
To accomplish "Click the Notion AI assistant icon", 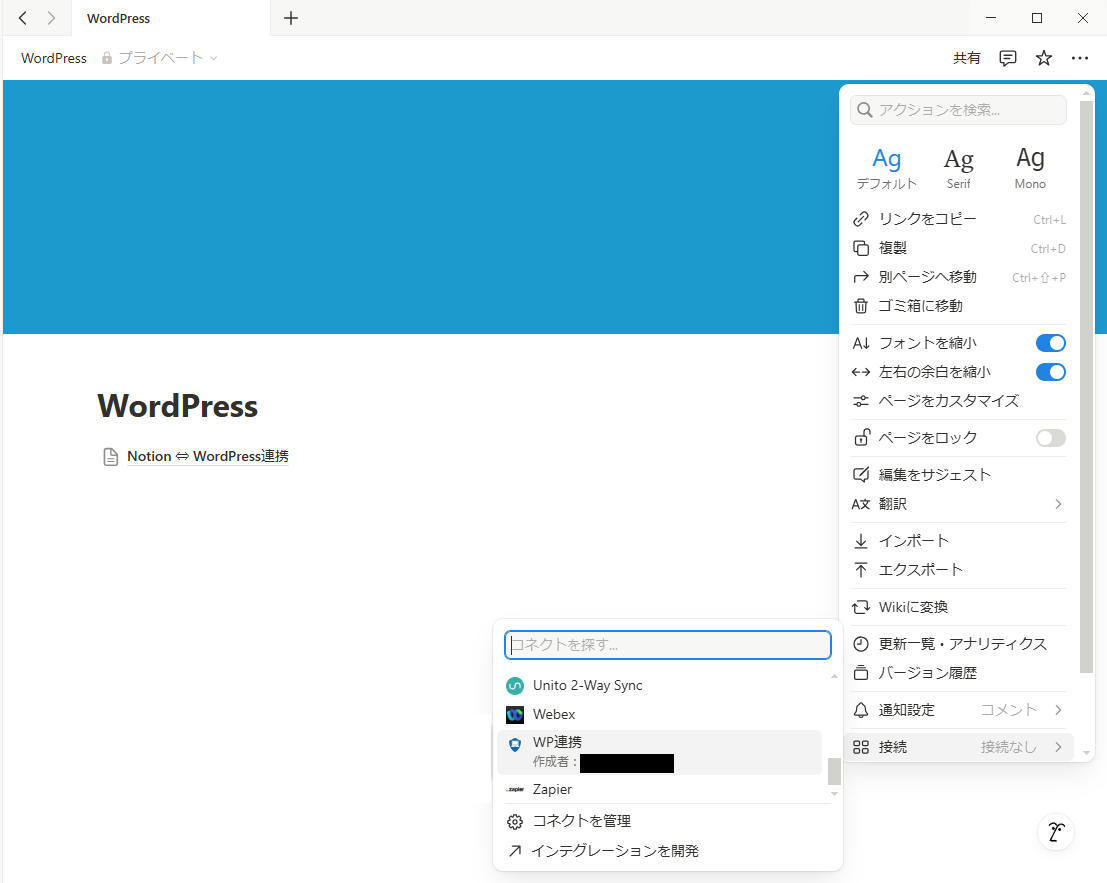I will (x=1055, y=831).
